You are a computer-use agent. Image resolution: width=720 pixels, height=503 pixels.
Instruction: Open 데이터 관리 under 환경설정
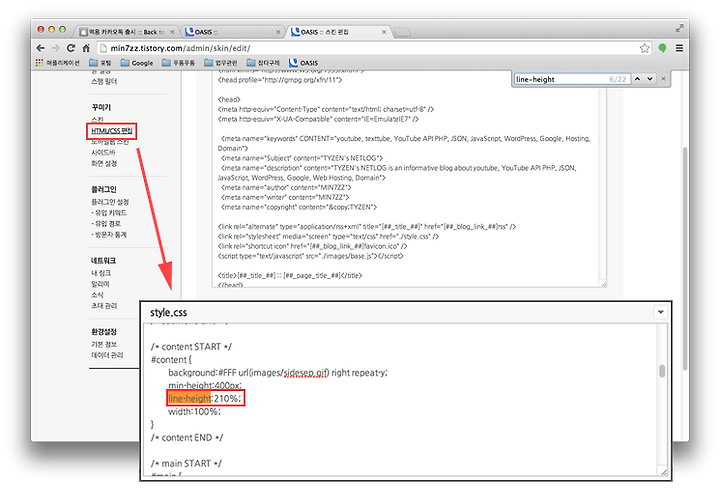coord(107,355)
